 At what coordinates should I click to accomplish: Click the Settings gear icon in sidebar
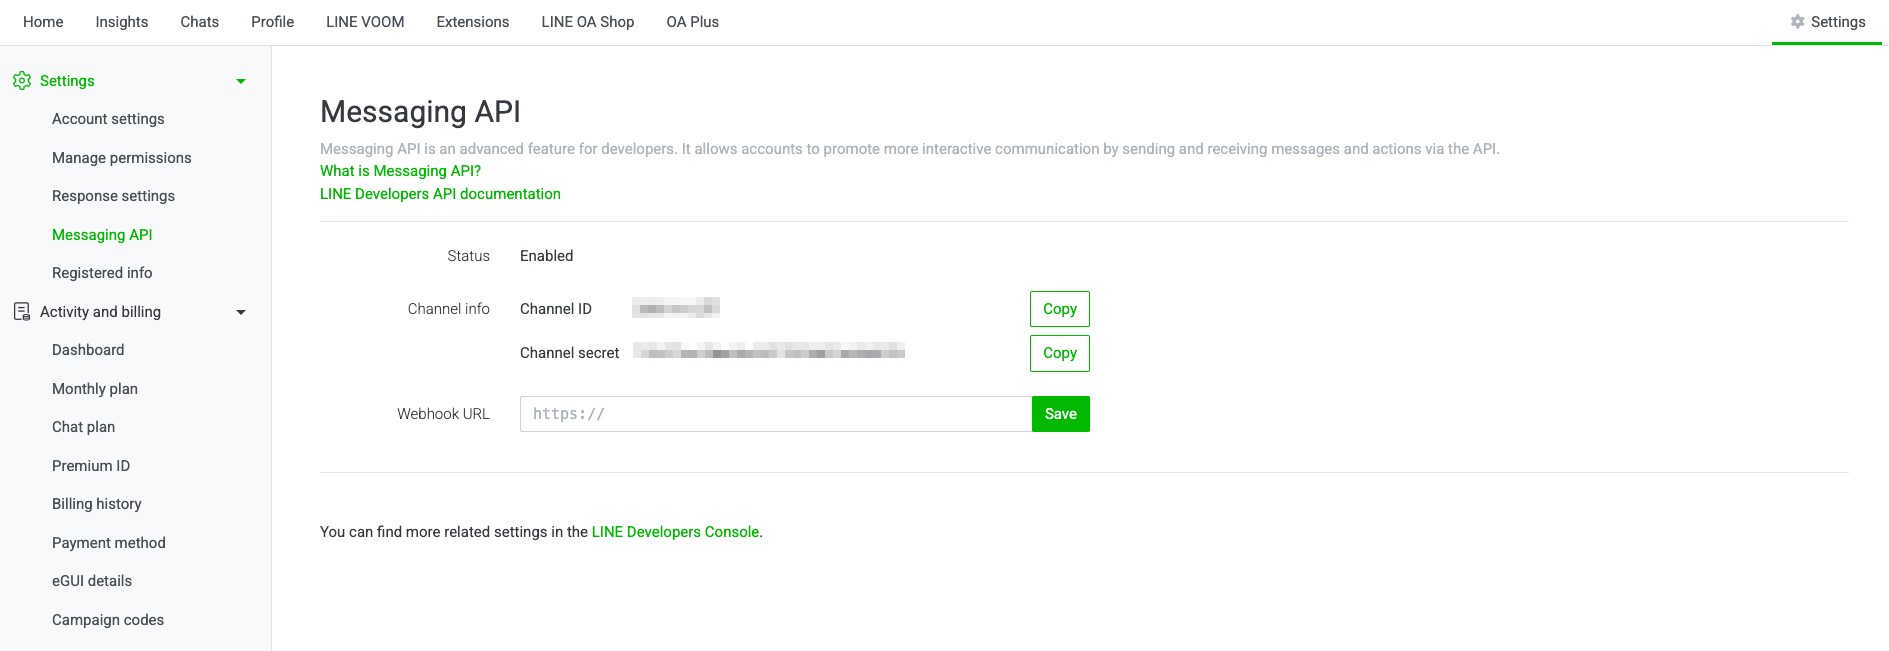(22, 81)
